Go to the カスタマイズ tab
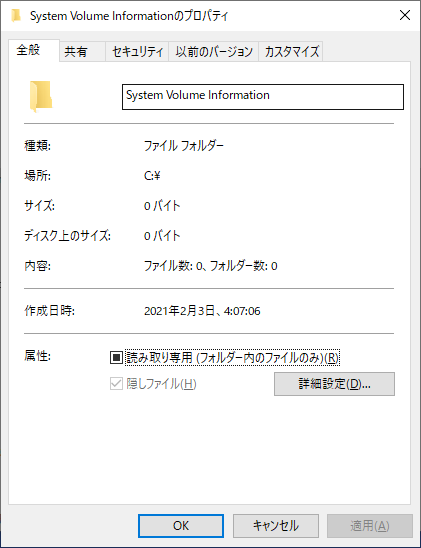This screenshot has height=548, width=421. coord(291,52)
